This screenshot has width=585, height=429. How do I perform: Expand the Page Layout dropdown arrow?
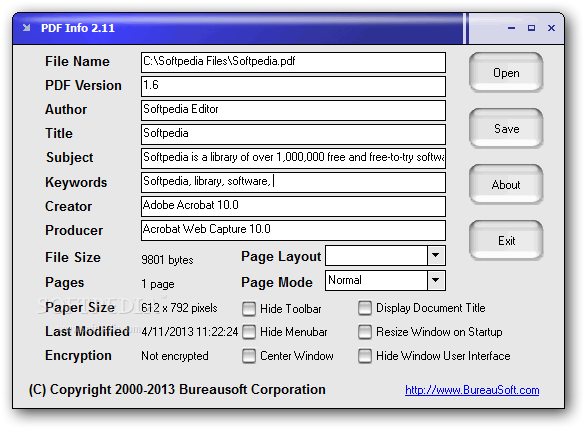coord(435,256)
